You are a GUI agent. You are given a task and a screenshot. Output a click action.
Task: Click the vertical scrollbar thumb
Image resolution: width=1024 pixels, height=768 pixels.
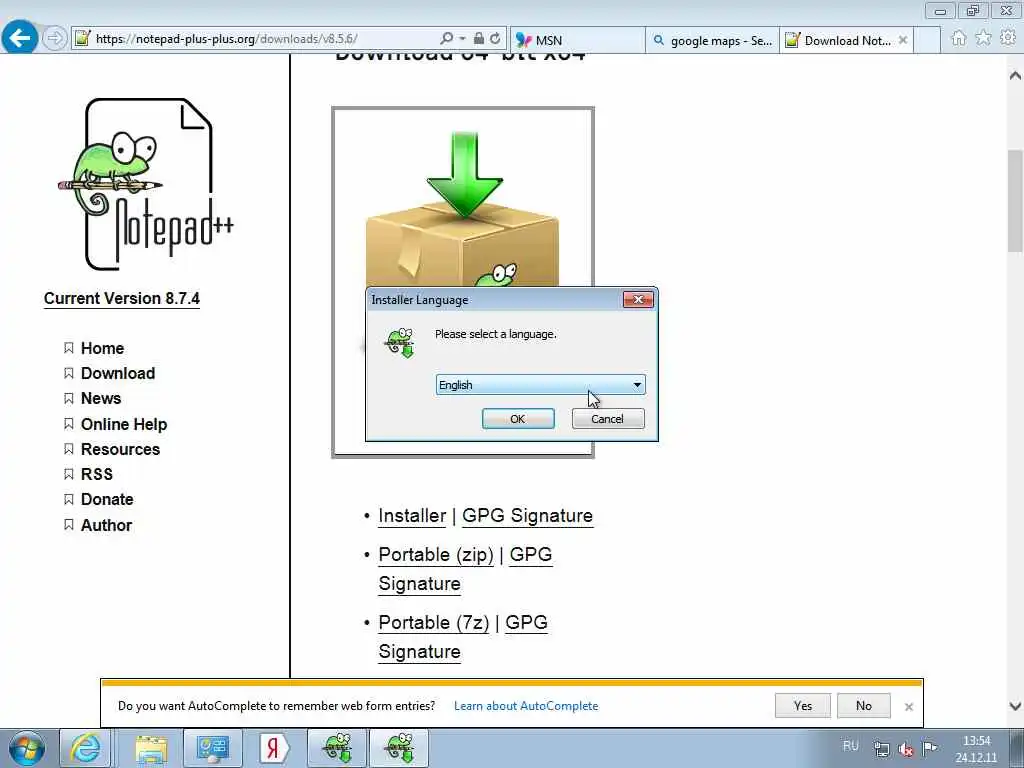1015,200
